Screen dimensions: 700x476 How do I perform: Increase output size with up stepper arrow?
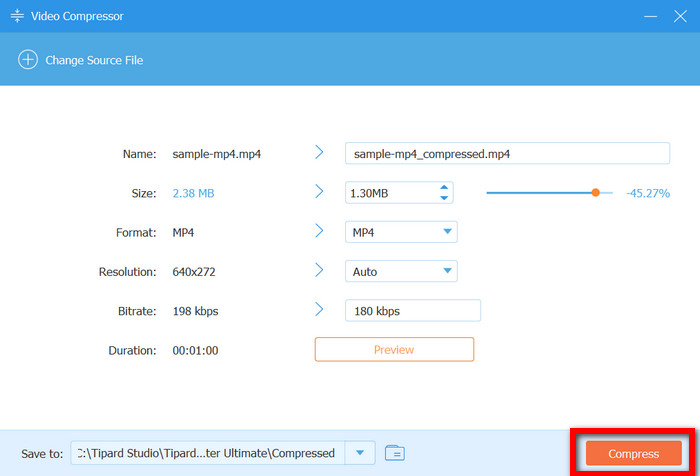445,188
